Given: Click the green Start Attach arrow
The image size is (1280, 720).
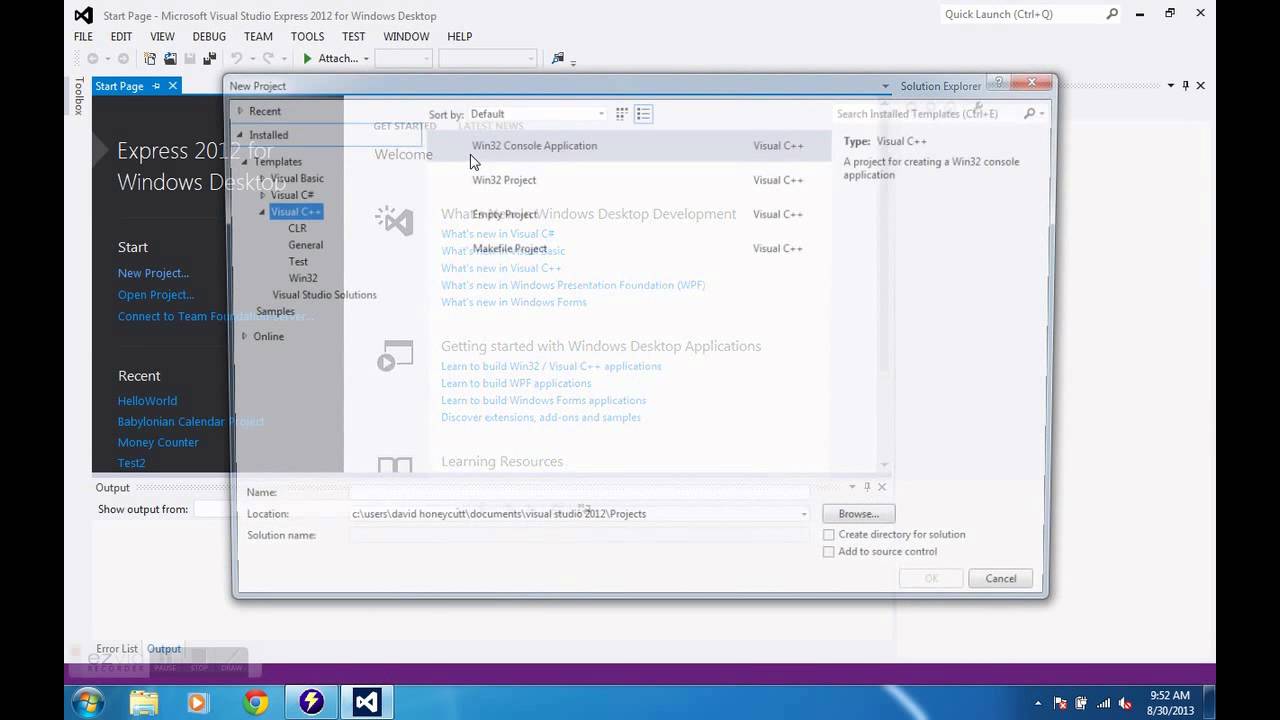Looking at the screenshot, I should 308,59.
